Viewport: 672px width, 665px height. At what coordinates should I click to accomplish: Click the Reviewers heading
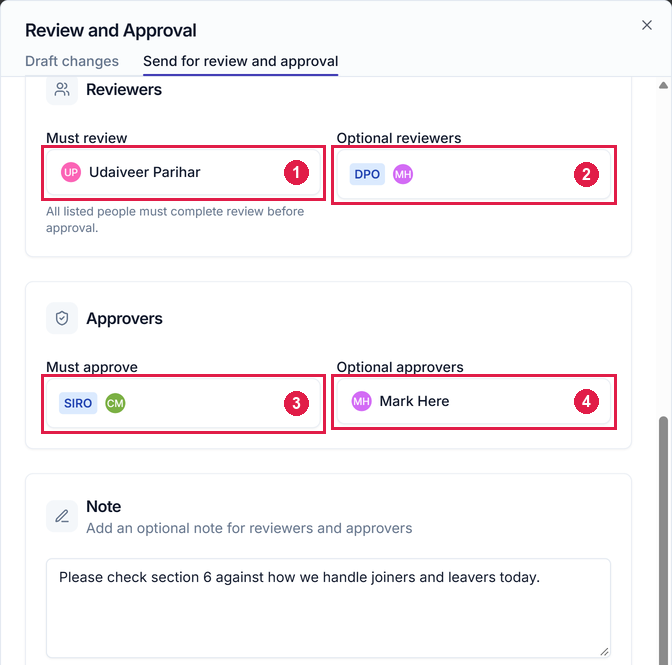124,90
